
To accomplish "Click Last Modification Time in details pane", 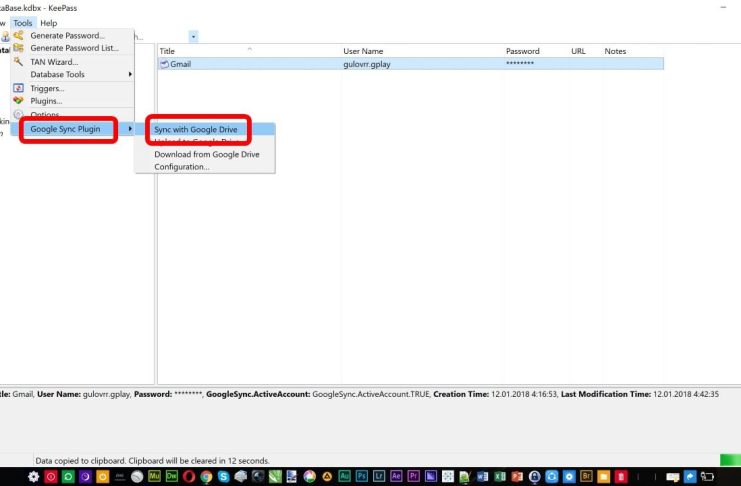I will [x=606, y=394].
